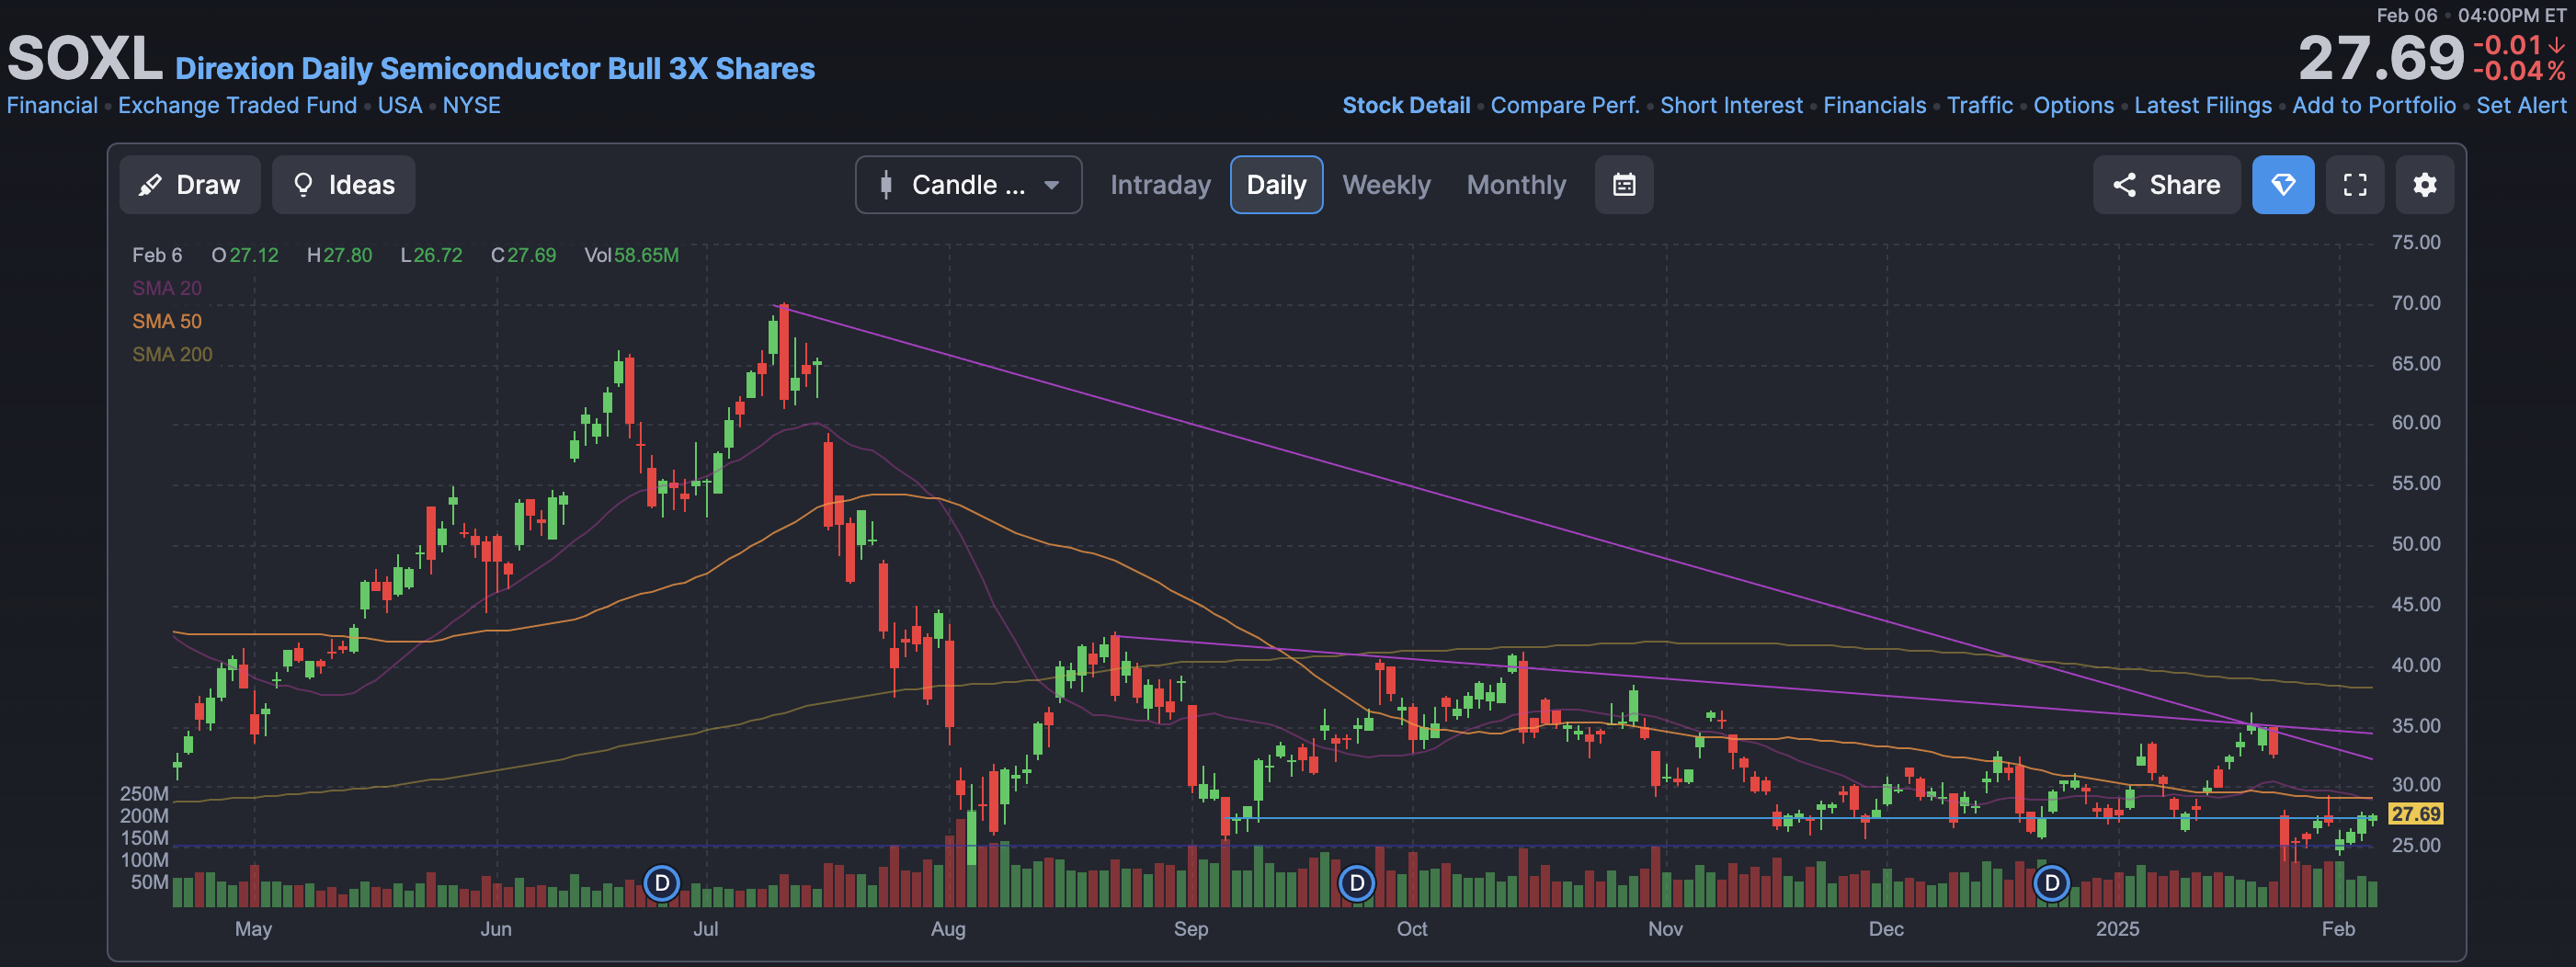
Task: Expand the Candle chart type dropdown
Action: [968, 185]
